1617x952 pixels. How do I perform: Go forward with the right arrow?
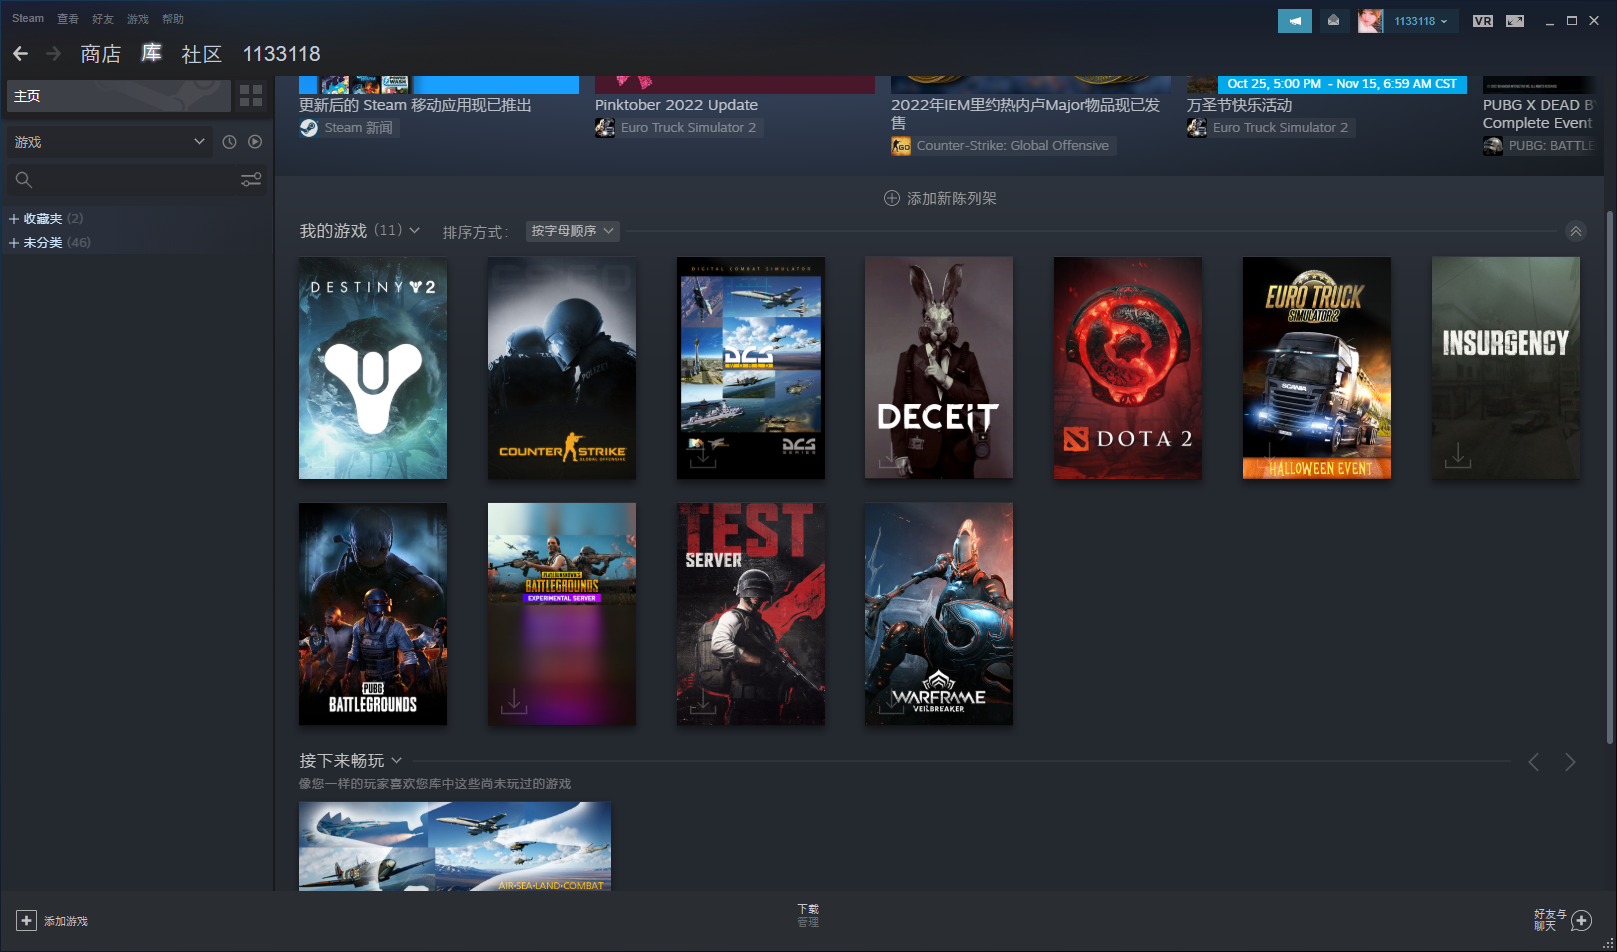[53, 53]
